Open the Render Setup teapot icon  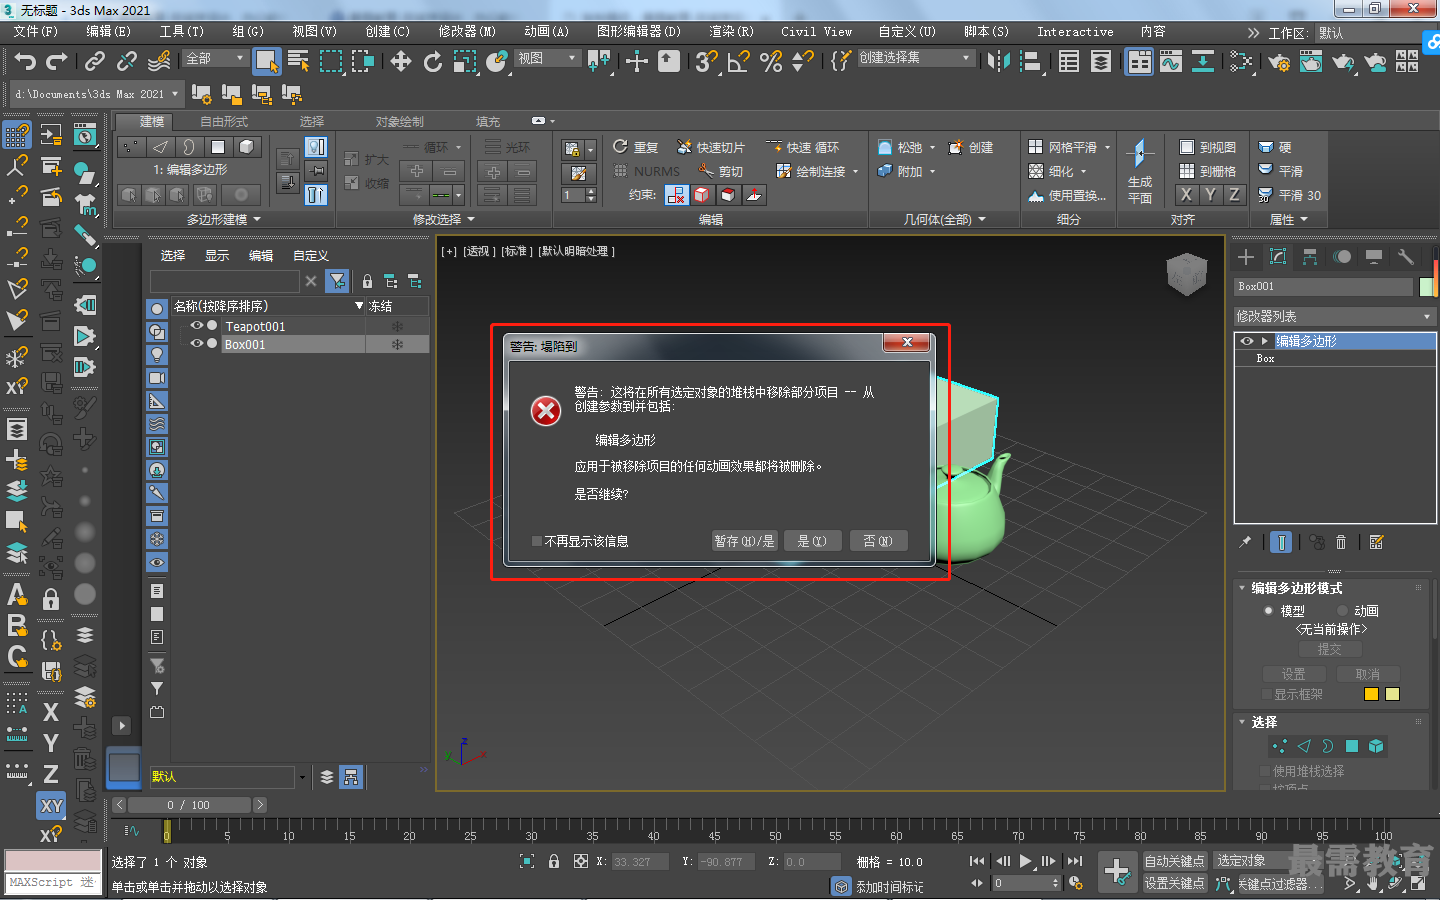coord(1279,62)
